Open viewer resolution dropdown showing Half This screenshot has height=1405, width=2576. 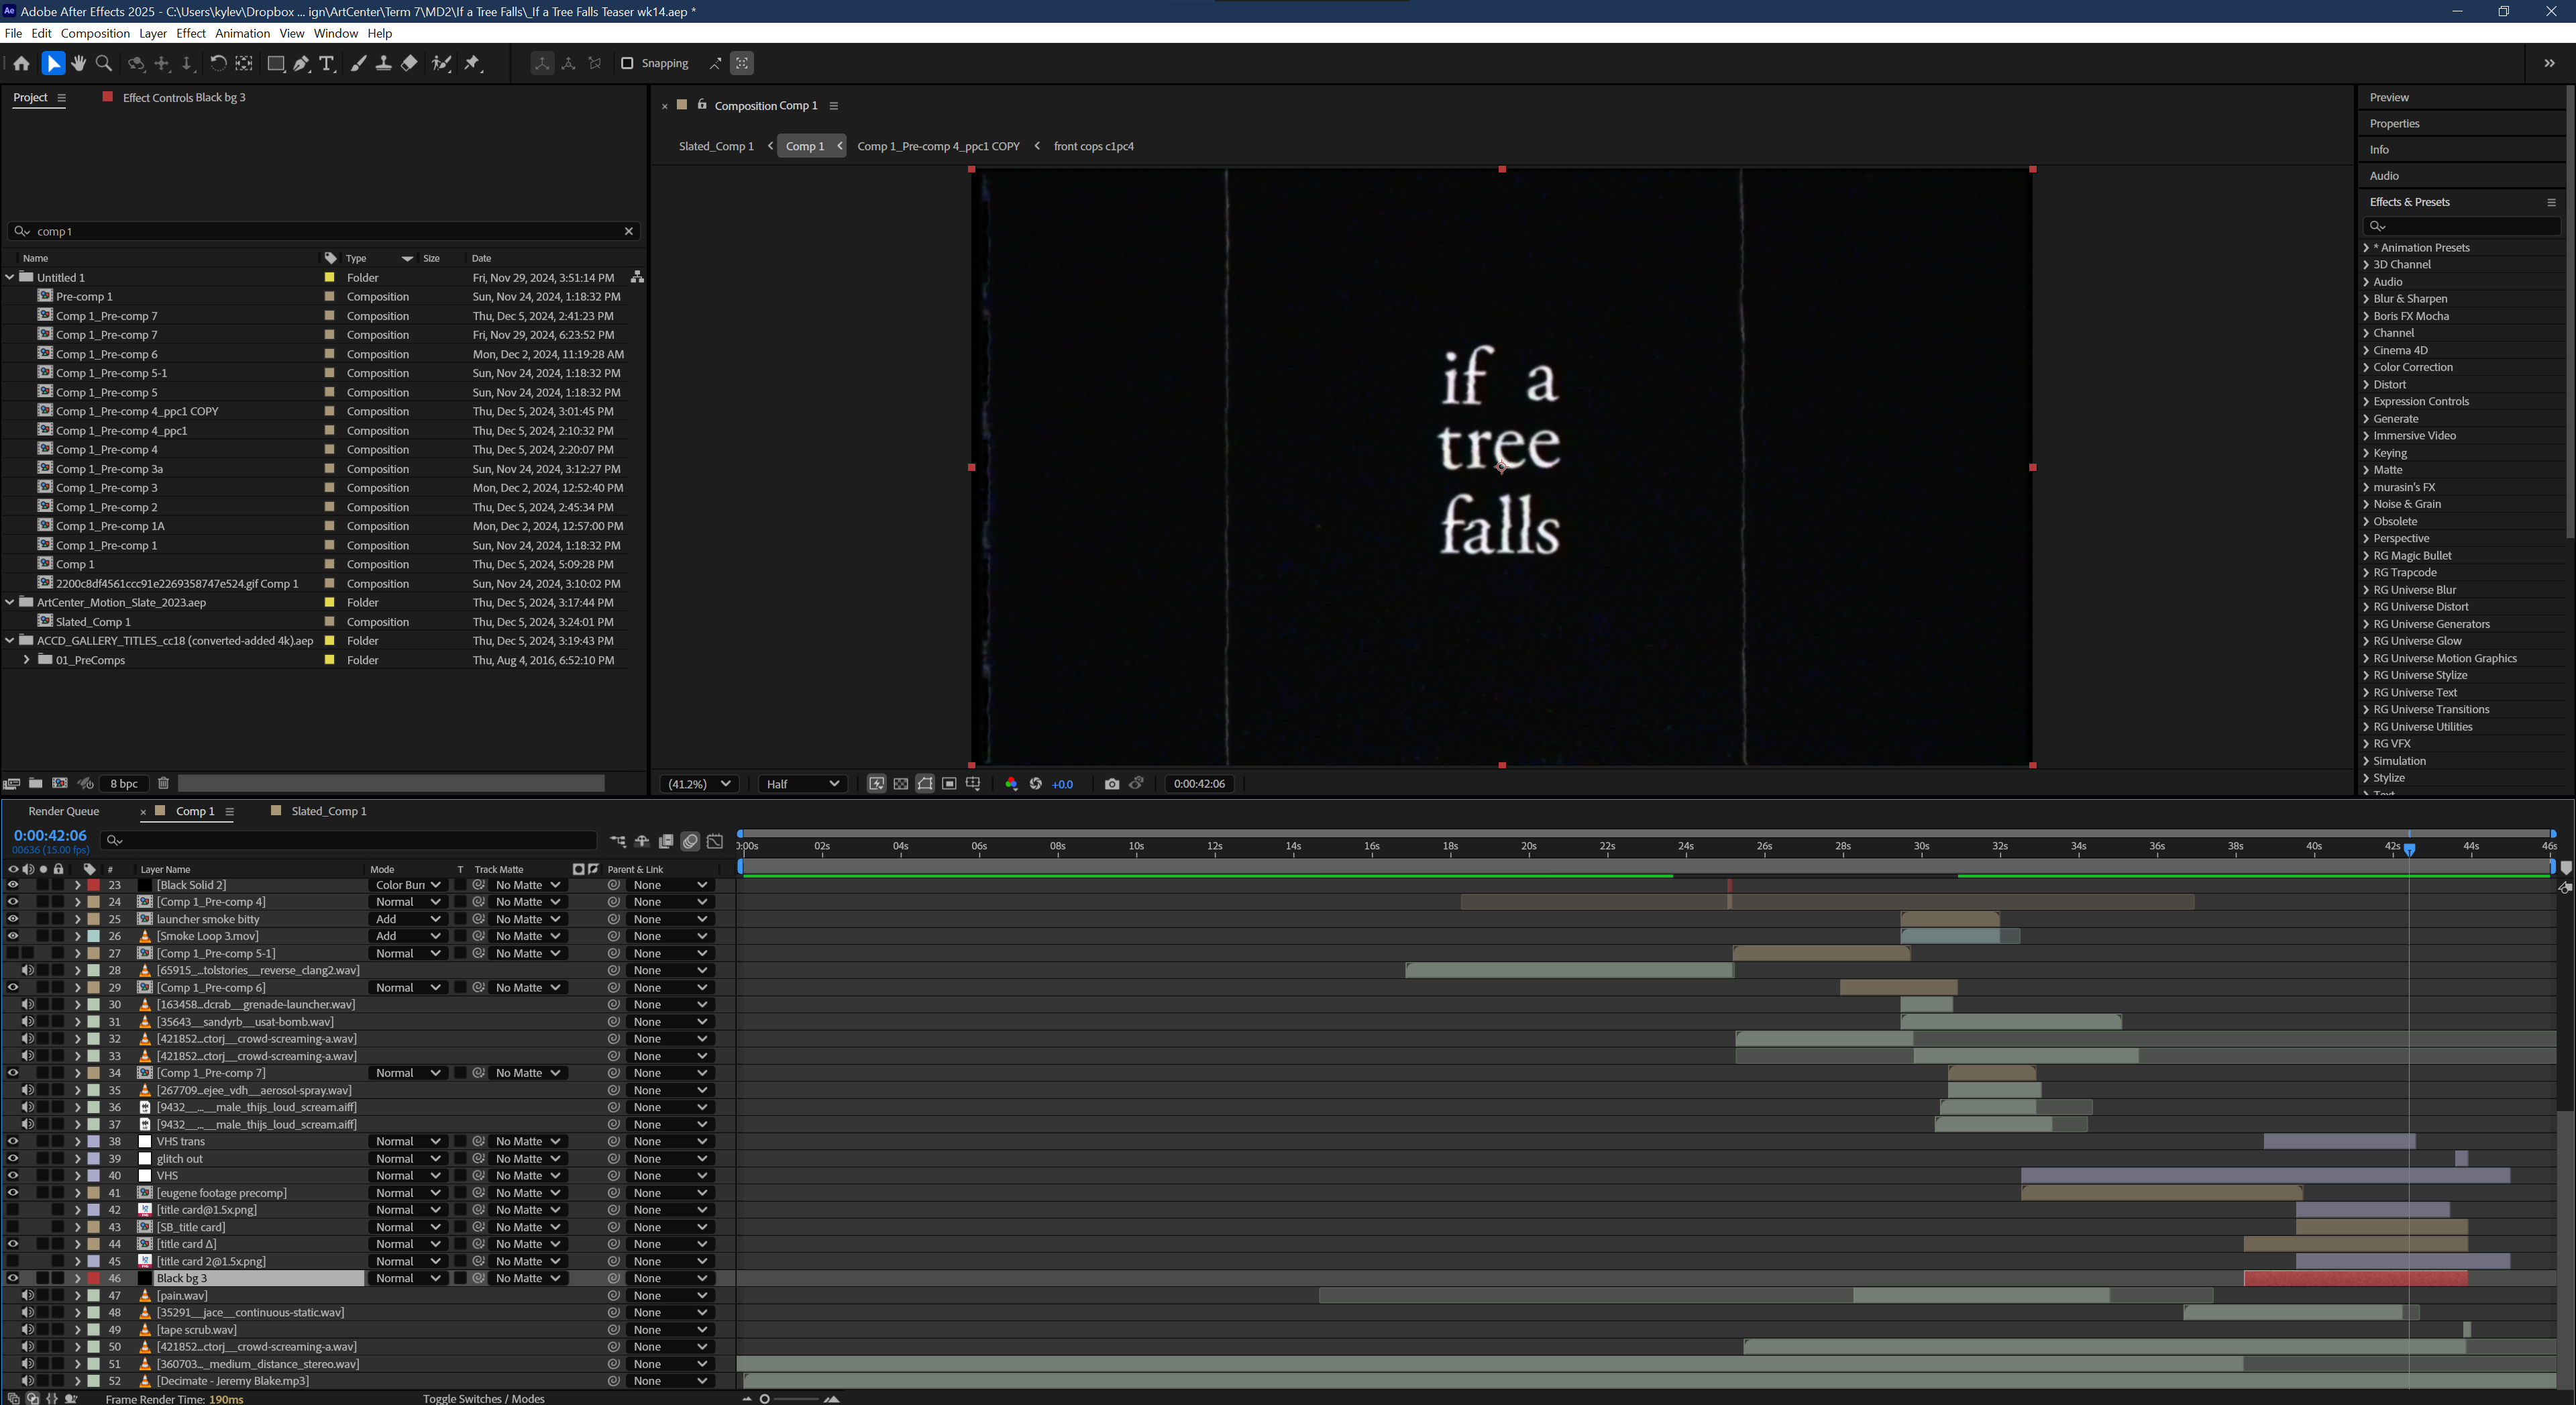802,784
